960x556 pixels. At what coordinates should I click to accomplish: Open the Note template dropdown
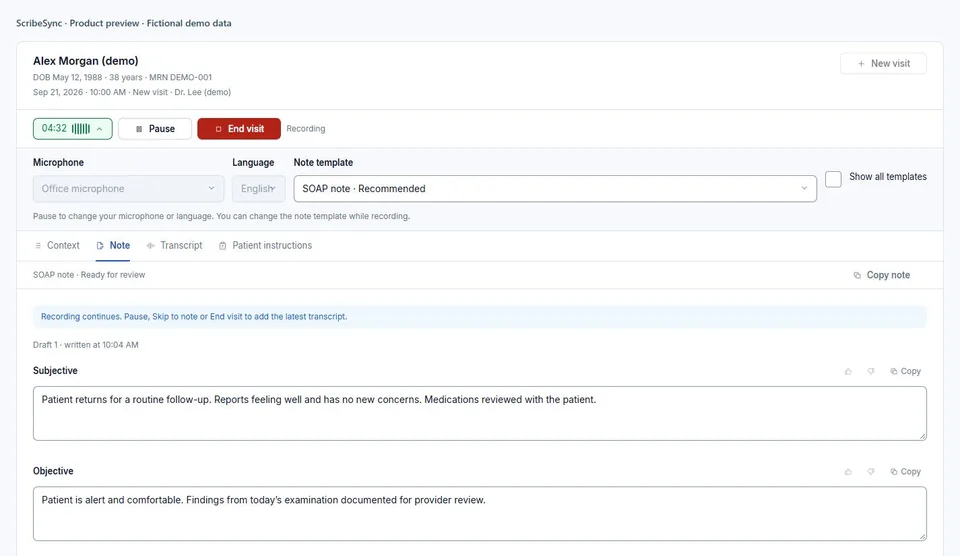pos(555,189)
